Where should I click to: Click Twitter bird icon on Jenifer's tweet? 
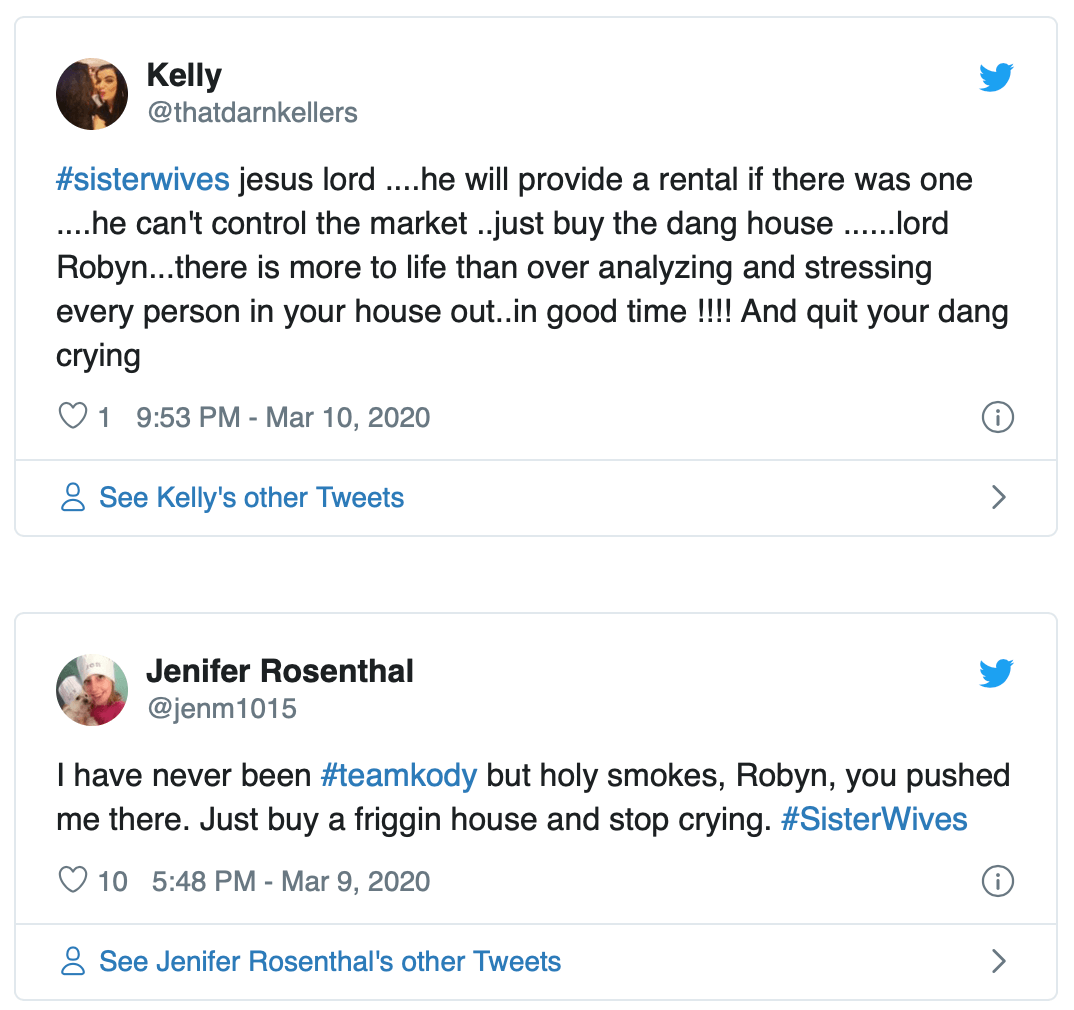click(996, 674)
